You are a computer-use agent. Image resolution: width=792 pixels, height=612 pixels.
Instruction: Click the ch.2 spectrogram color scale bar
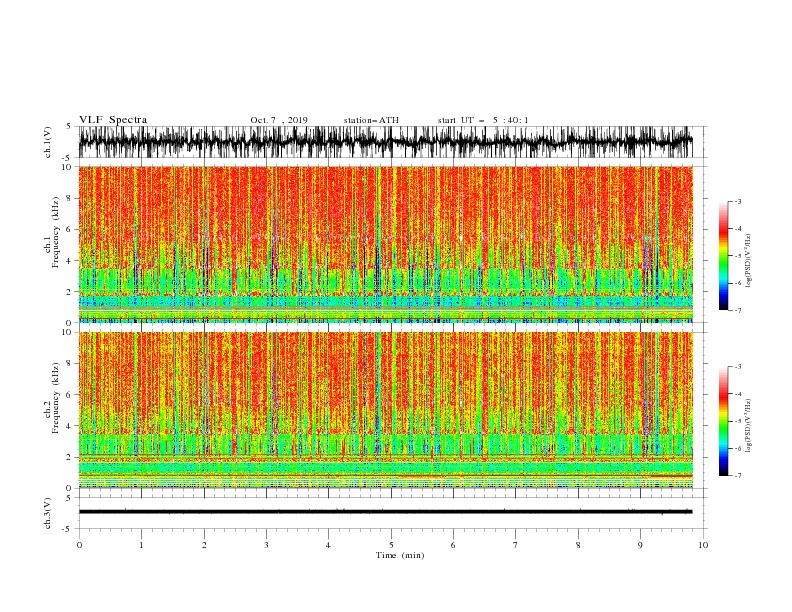(723, 421)
